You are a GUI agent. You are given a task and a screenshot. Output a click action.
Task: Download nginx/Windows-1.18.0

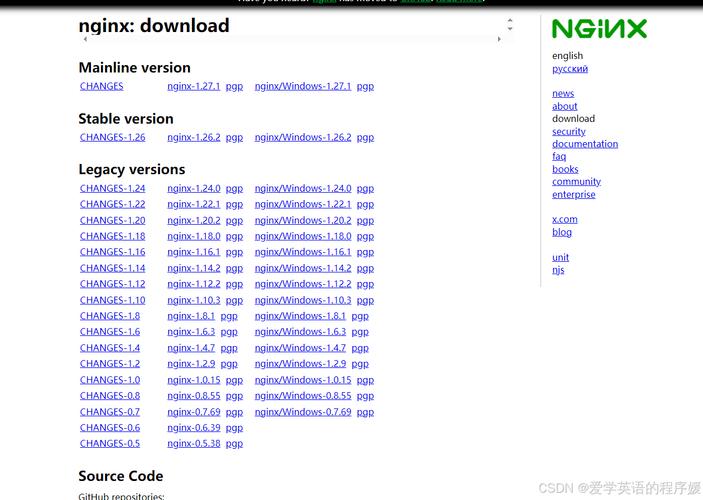(x=303, y=236)
